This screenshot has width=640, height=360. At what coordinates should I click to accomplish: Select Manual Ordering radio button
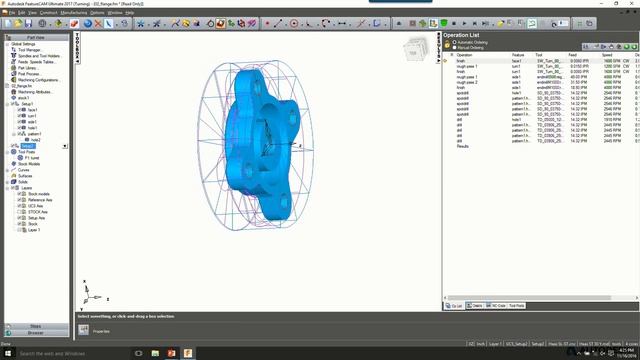(454, 48)
